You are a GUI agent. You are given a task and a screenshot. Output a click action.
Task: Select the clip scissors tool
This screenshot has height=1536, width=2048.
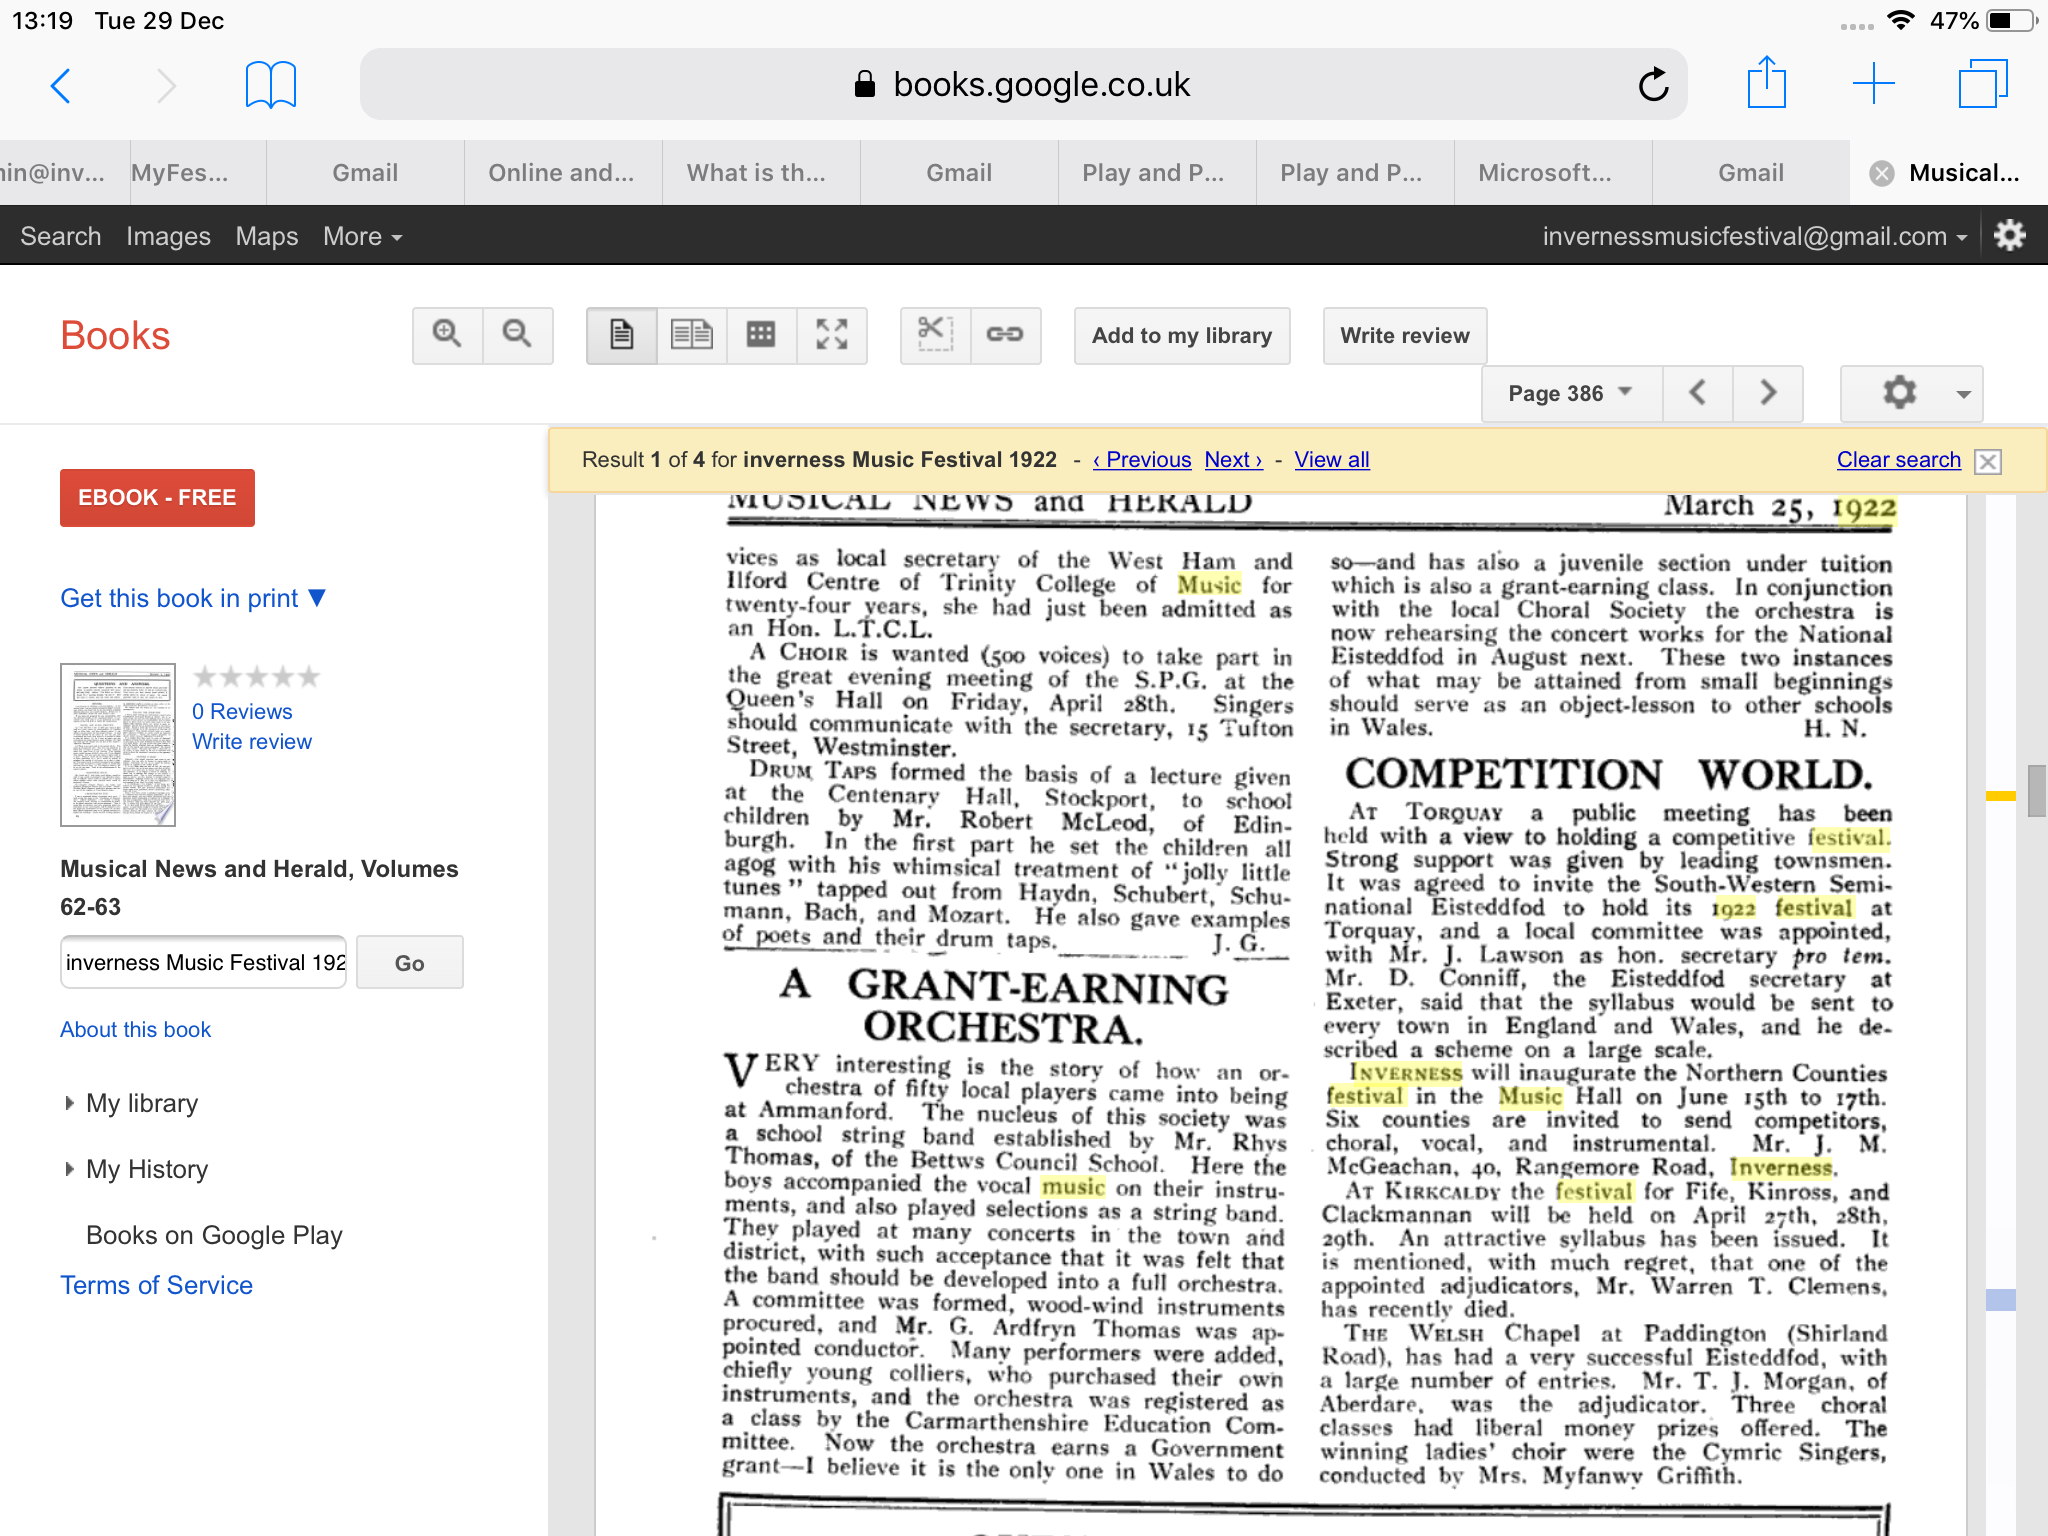(935, 335)
